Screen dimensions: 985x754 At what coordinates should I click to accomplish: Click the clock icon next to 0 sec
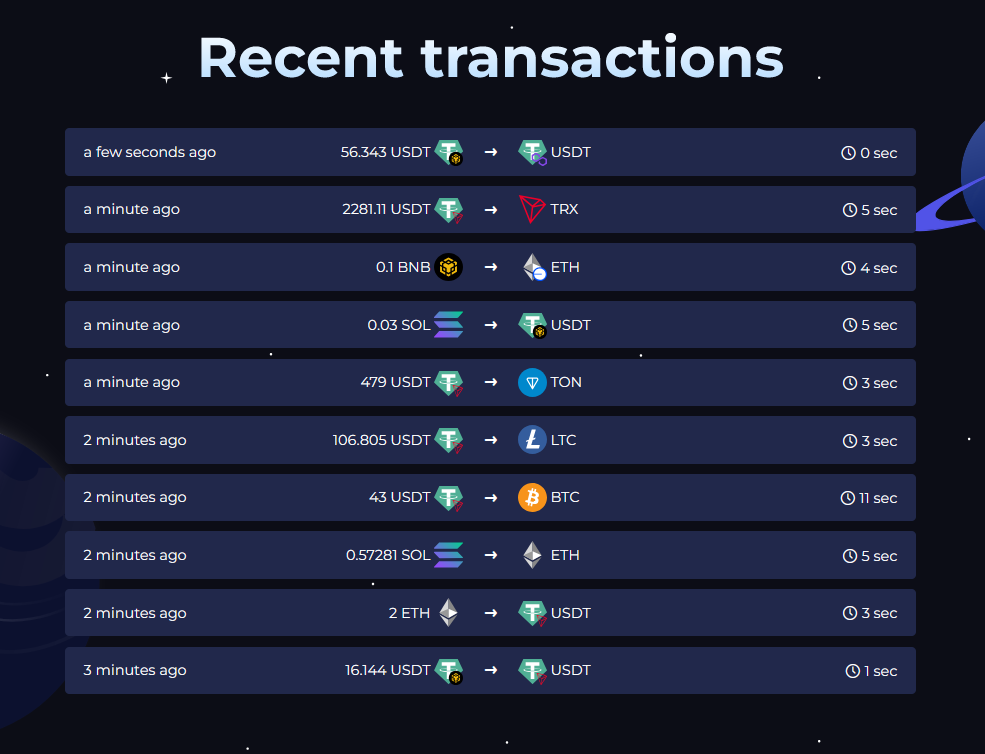(849, 153)
